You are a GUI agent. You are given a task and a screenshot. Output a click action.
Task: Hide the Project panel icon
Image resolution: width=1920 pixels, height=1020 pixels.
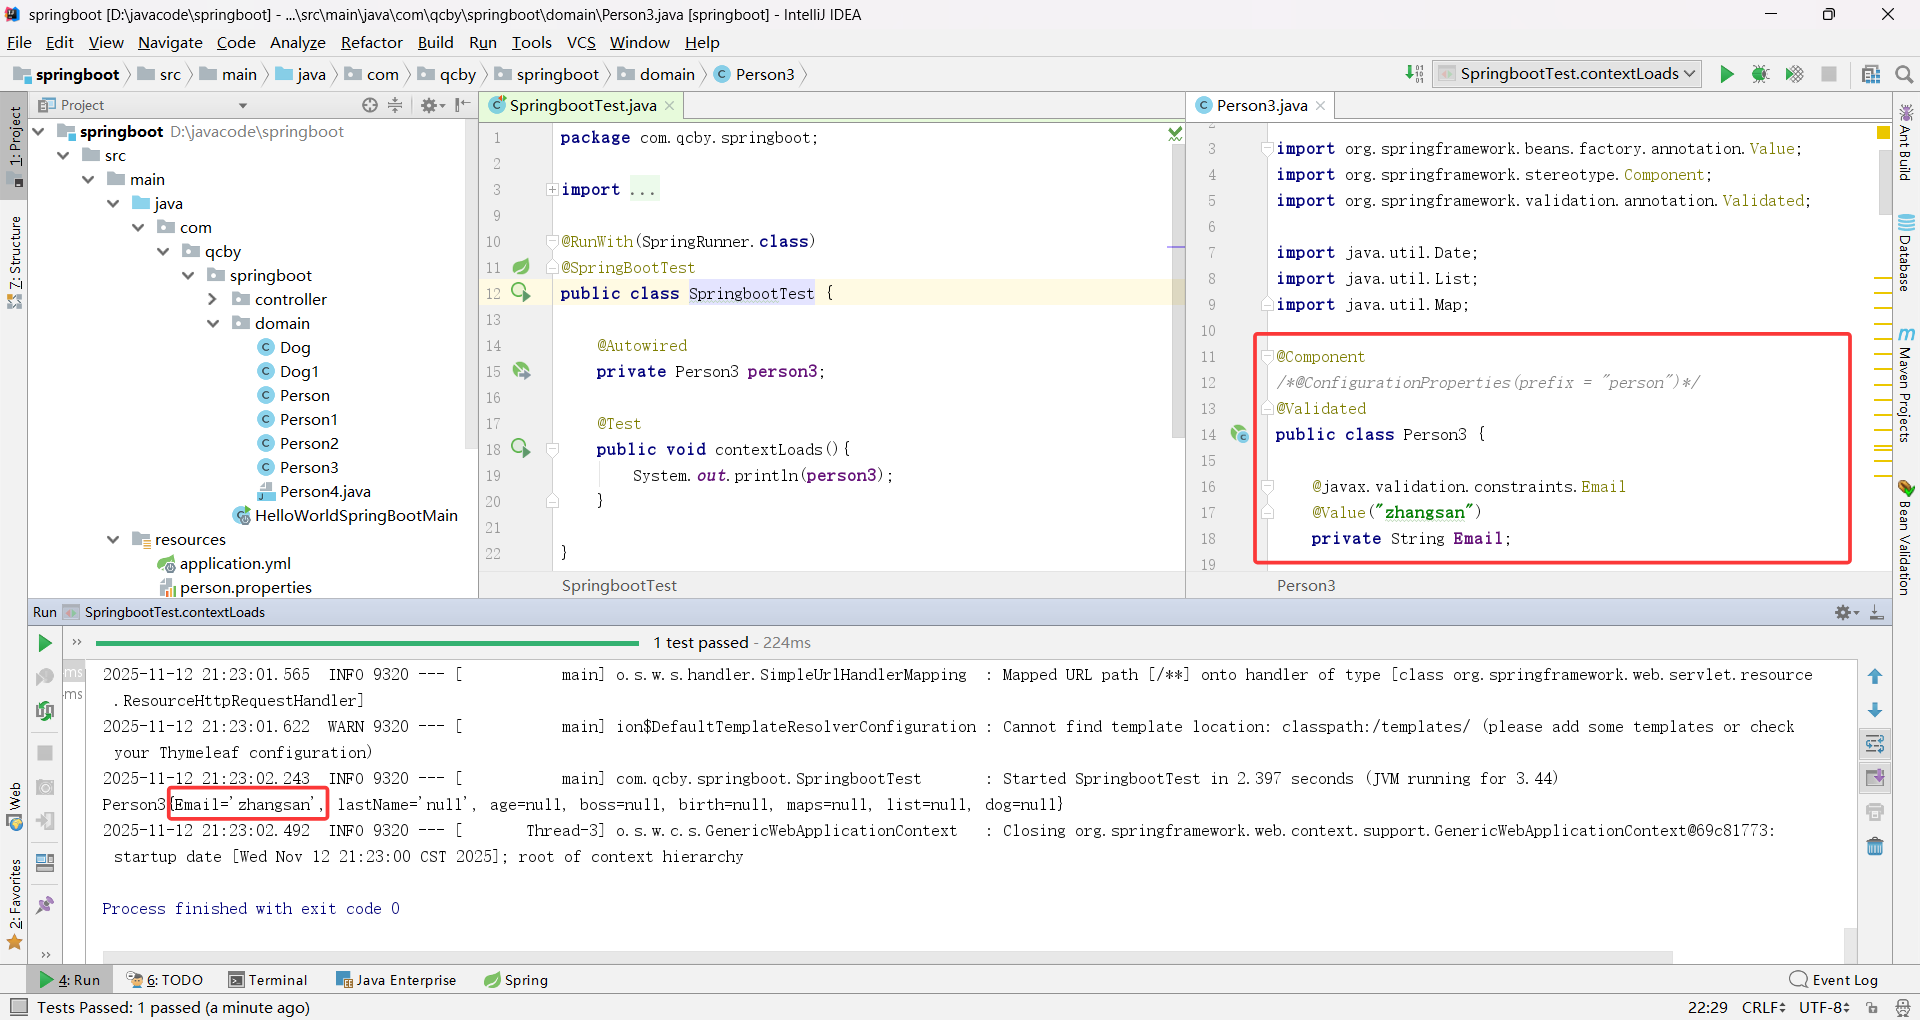pyautogui.click(x=462, y=105)
